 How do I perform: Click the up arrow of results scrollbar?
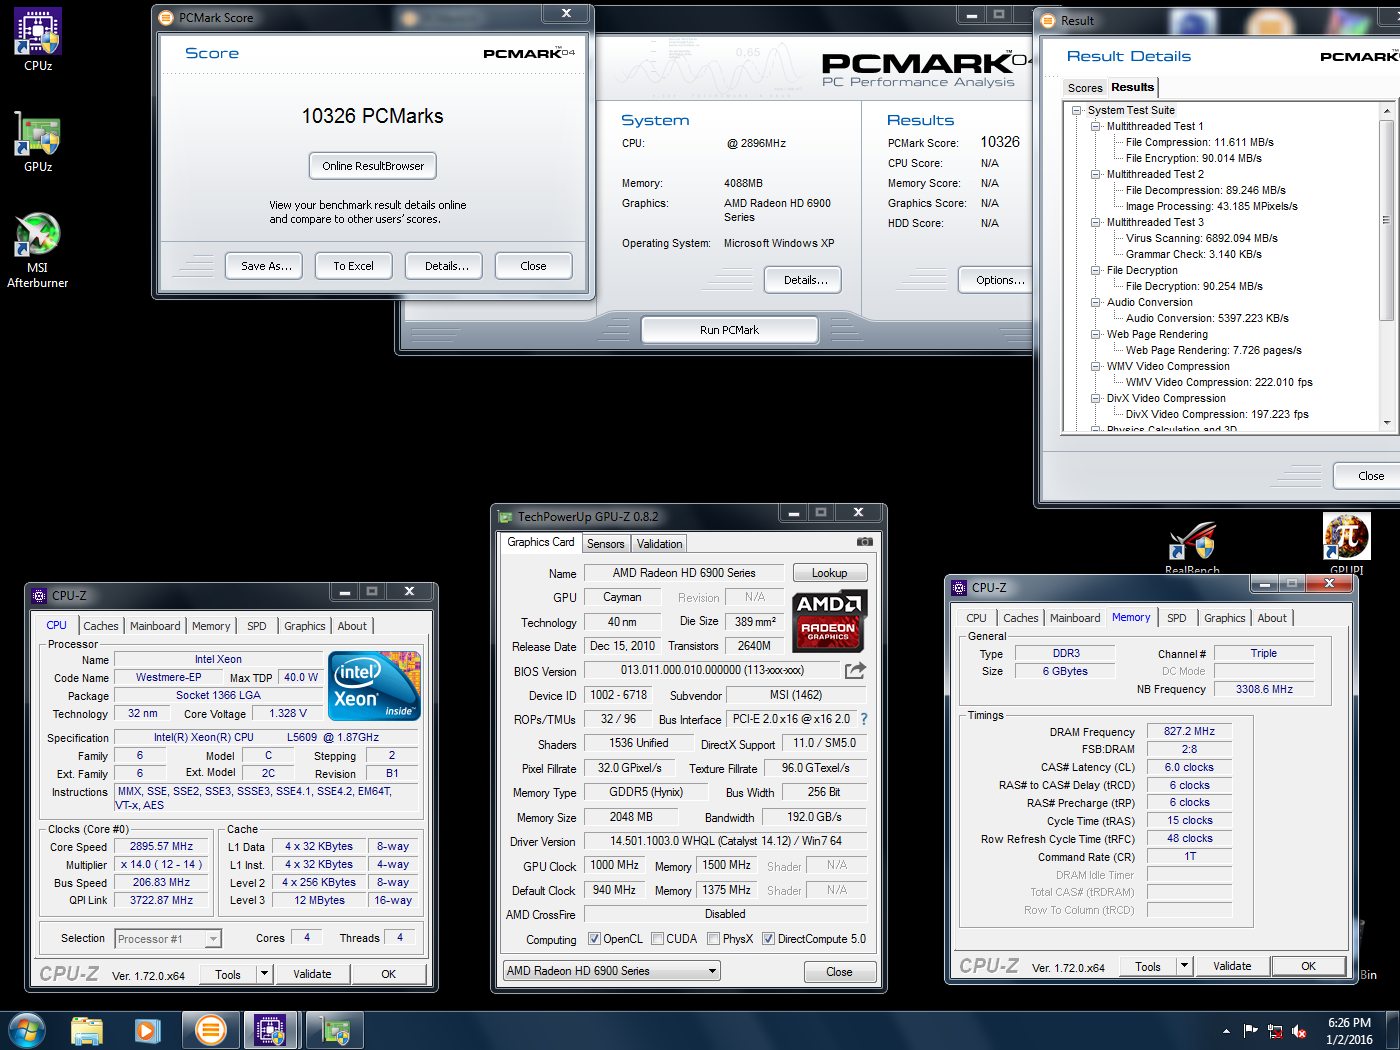coord(1386,110)
